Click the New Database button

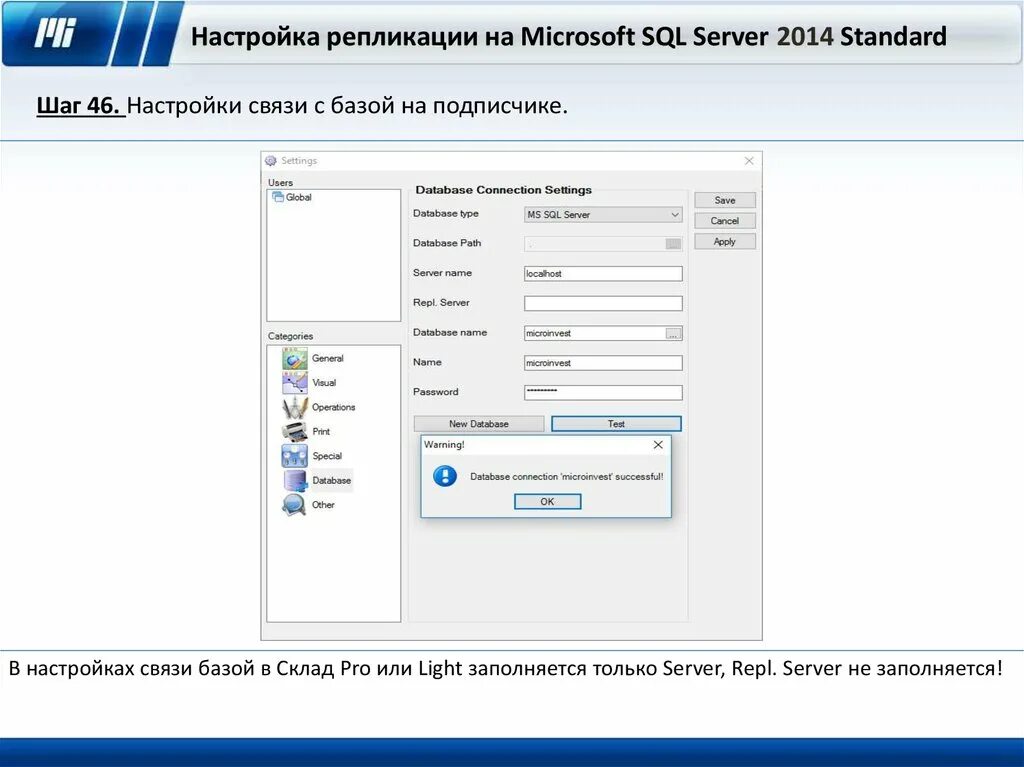(479, 424)
